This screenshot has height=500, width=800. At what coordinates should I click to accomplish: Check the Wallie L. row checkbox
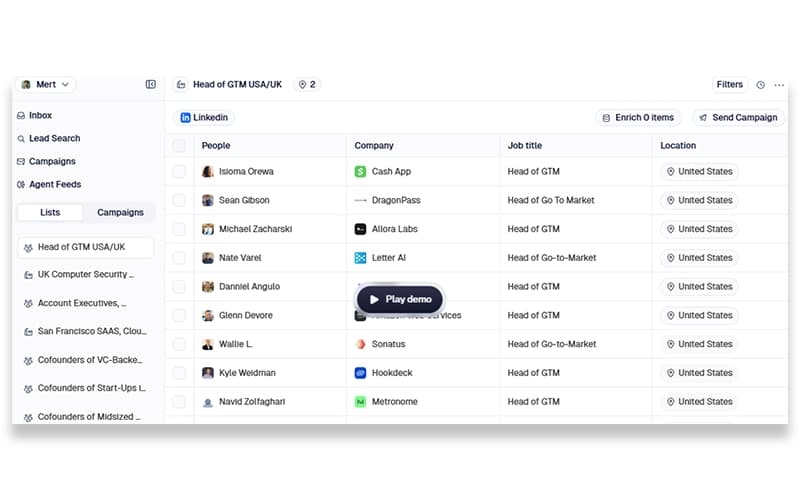click(179, 344)
